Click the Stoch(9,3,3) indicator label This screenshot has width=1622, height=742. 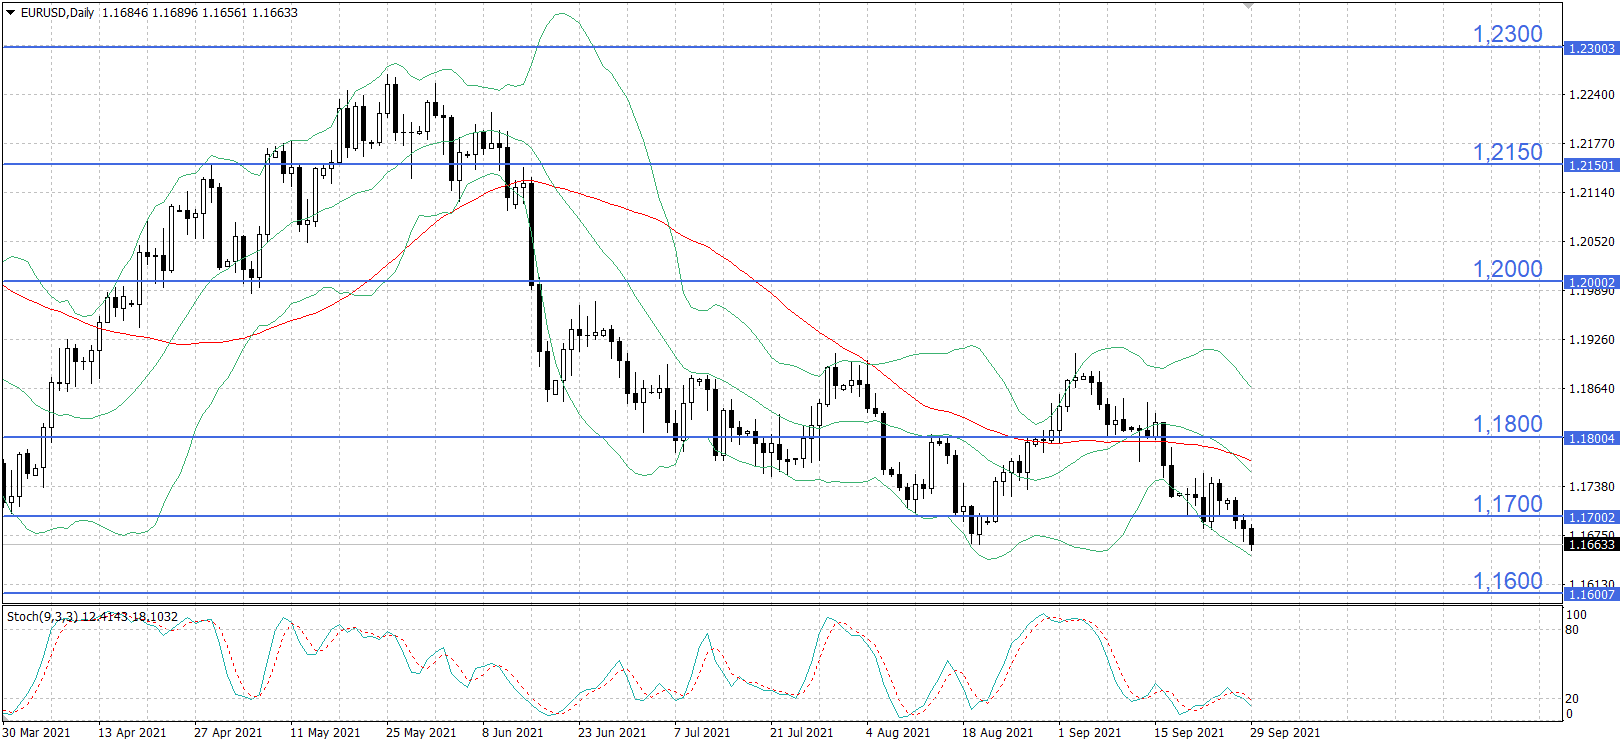pos(42,616)
